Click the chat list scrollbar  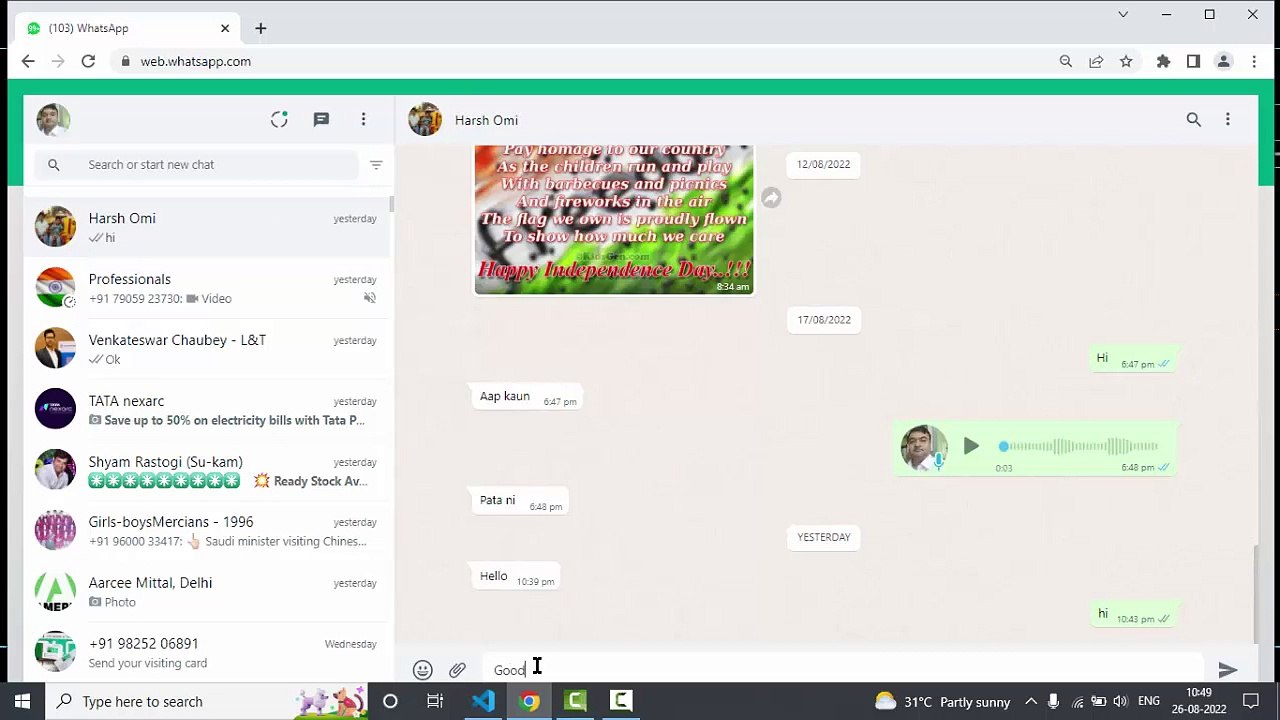click(392, 204)
